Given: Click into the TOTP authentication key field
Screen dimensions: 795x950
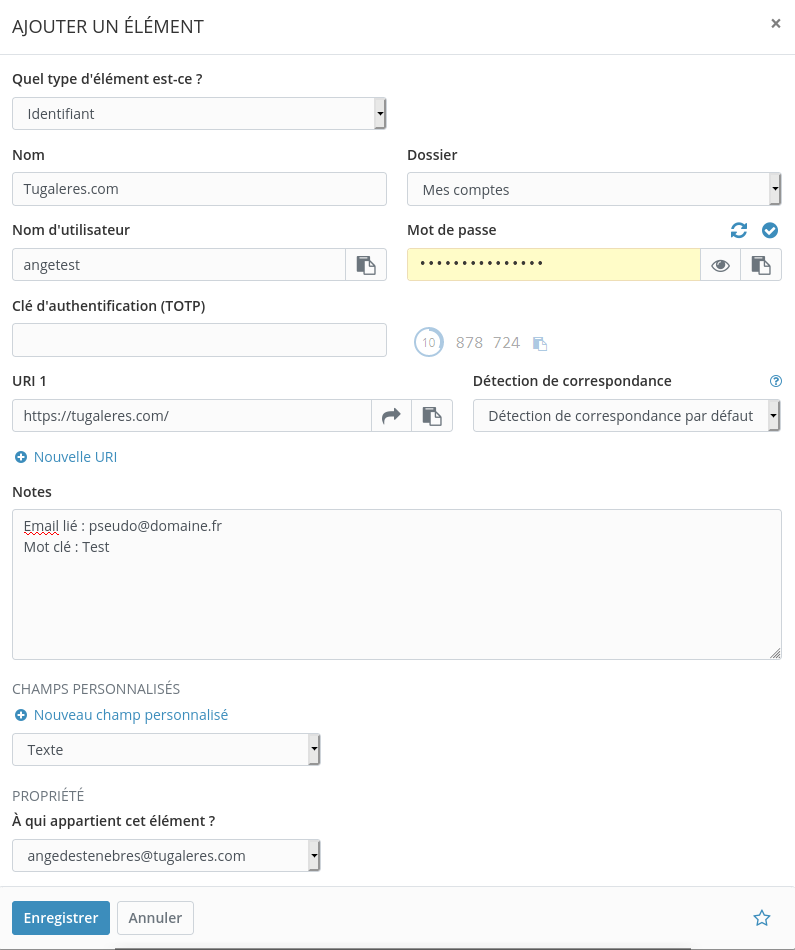Looking at the screenshot, I should point(199,340).
